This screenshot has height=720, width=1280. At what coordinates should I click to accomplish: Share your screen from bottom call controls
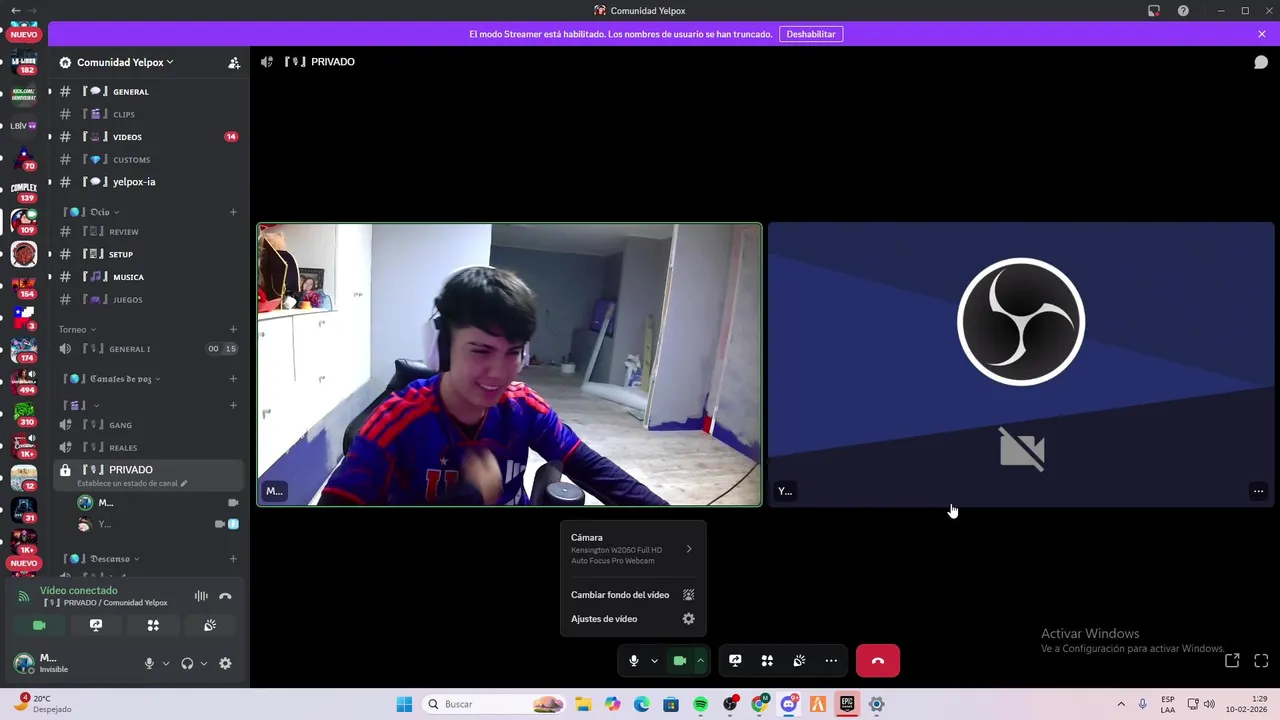pyautogui.click(x=735, y=661)
